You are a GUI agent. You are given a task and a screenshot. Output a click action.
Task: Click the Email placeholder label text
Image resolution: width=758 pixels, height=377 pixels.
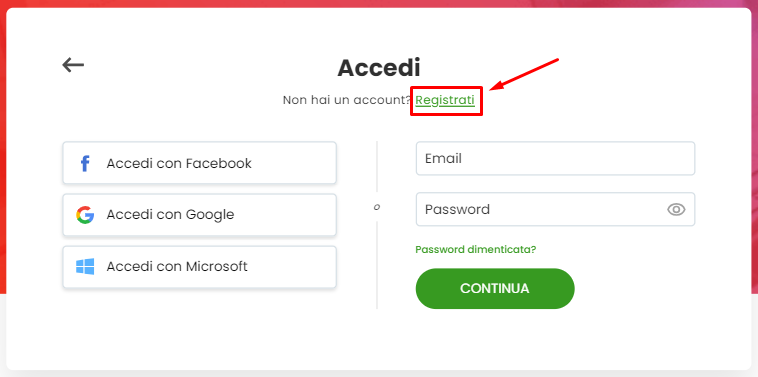click(x=443, y=159)
